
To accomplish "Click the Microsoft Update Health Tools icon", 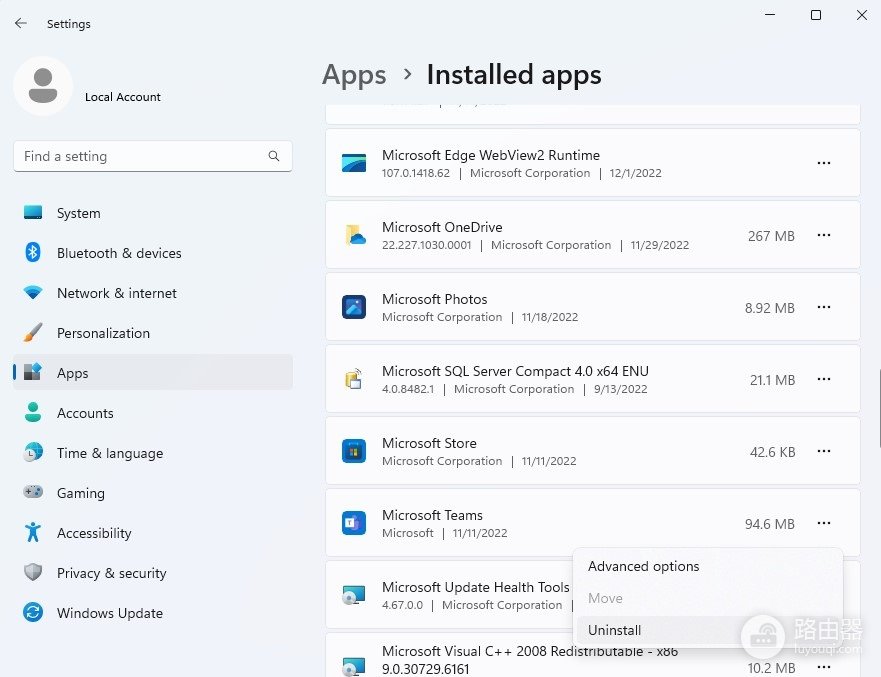I will (354, 594).
